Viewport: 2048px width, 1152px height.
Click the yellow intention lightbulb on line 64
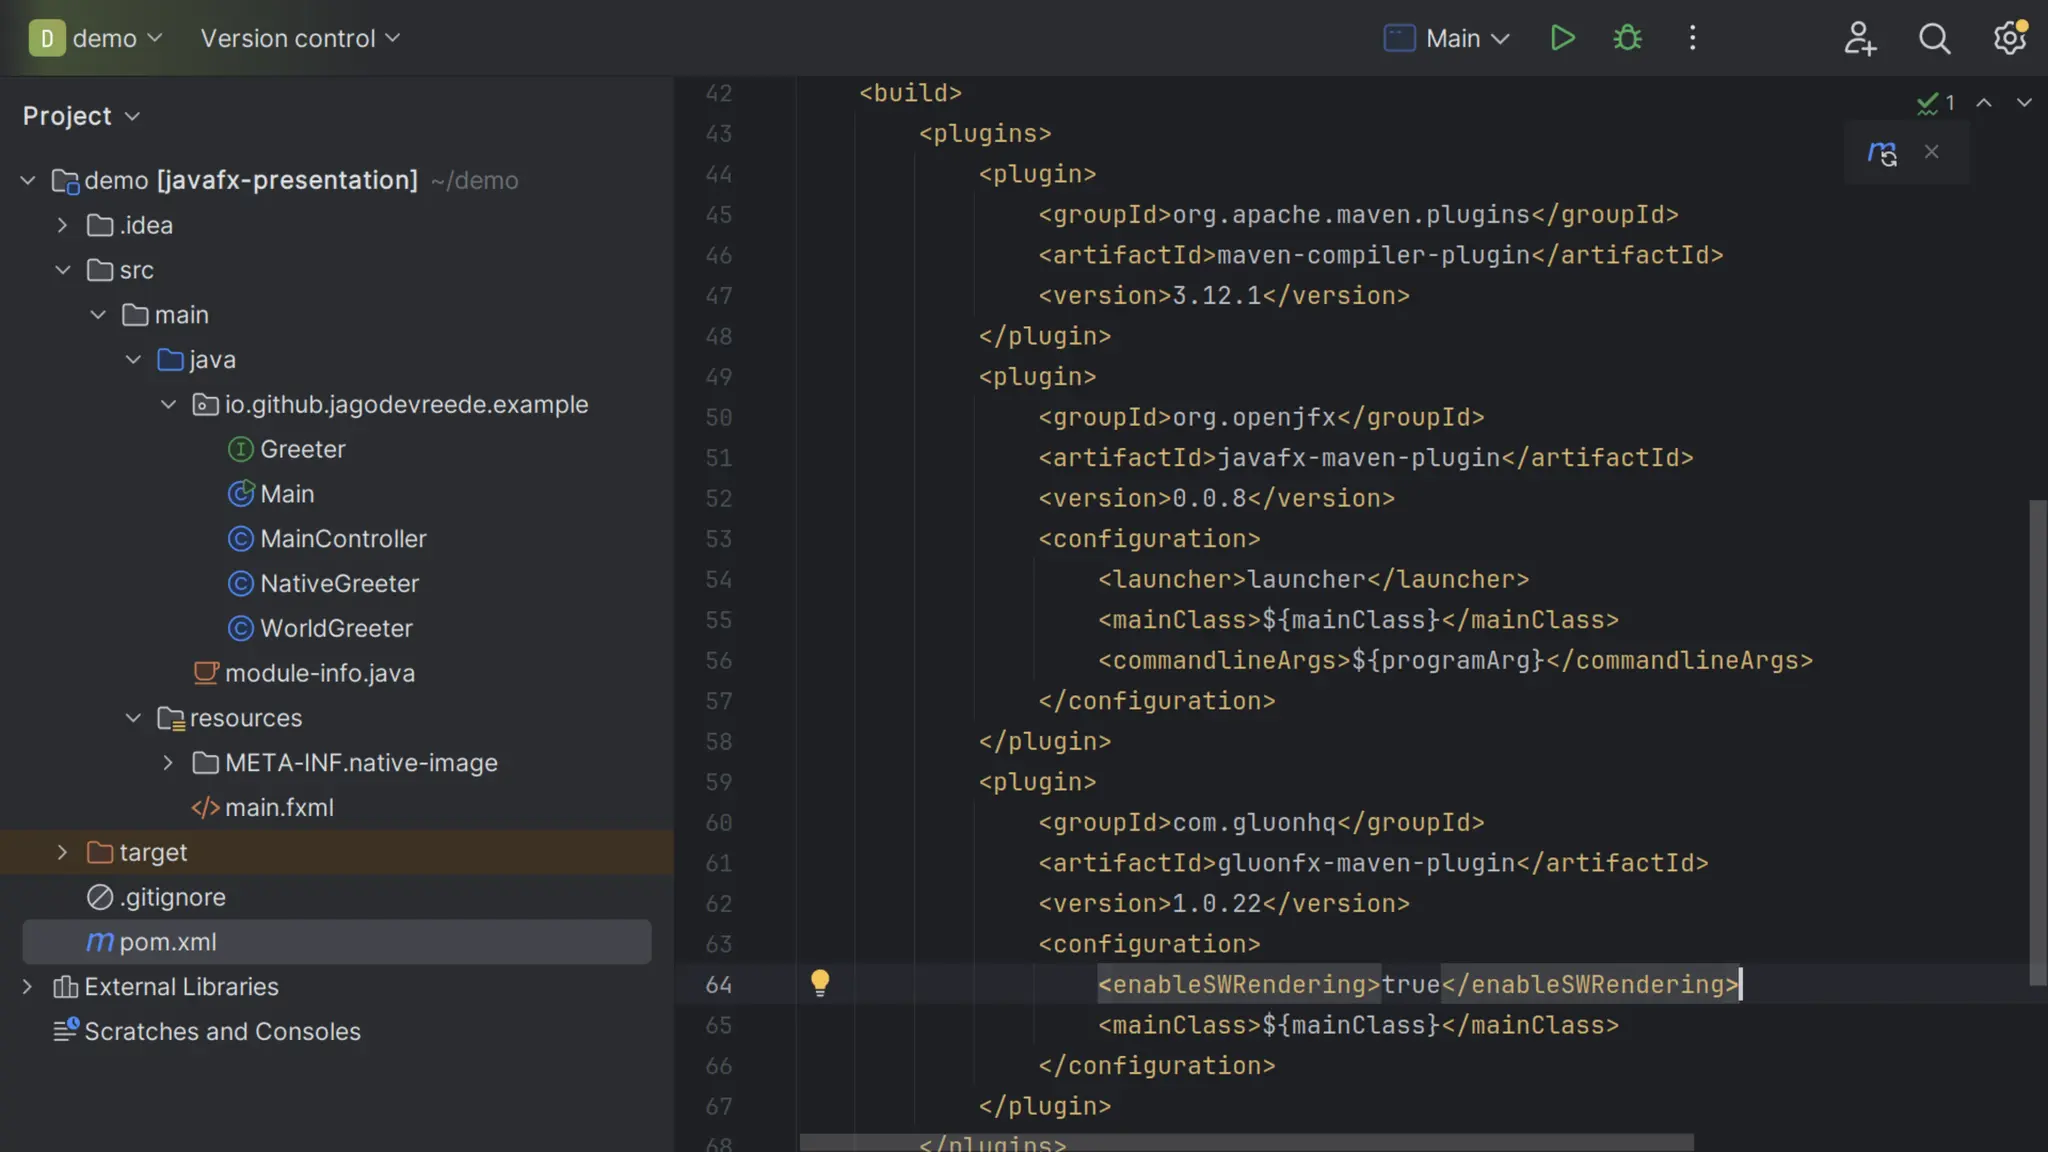(x=820, y=982)
